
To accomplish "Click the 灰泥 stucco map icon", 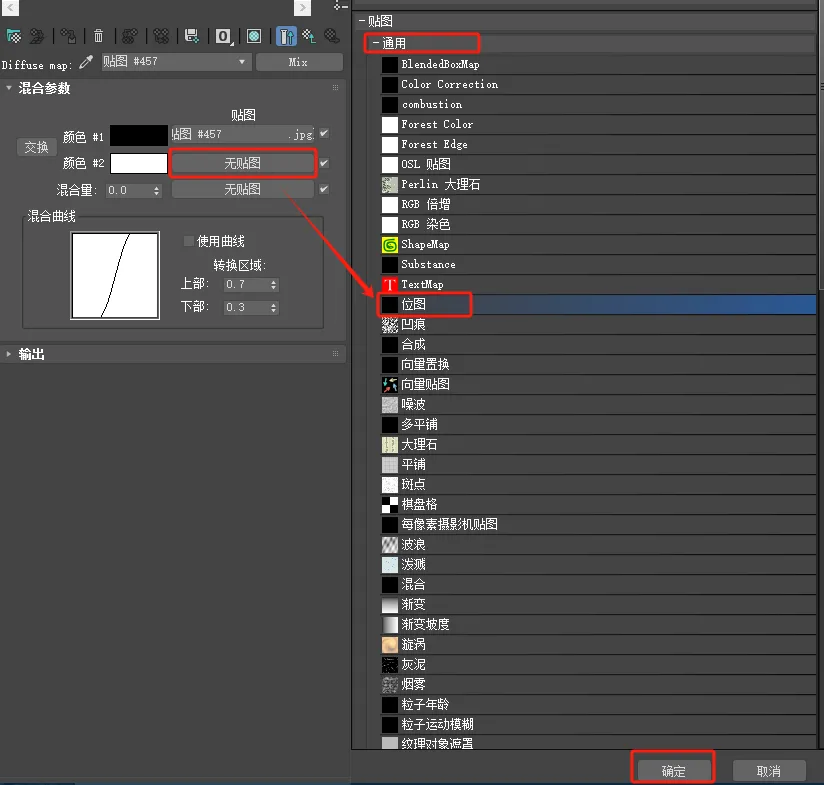I will click(x=389, y=665).
